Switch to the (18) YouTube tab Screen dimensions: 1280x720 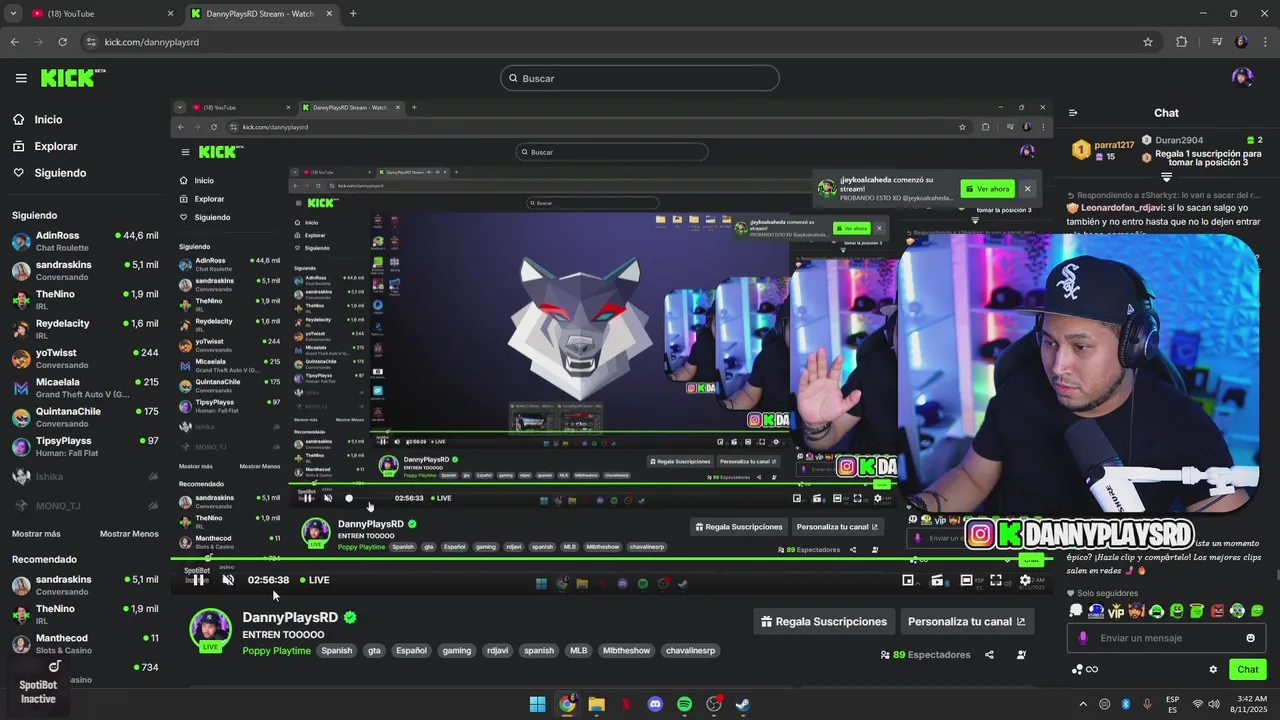coord(98,14)
